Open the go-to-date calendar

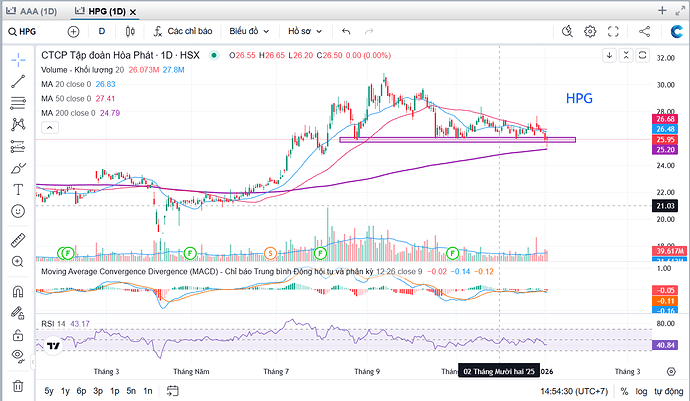tap(172, 391)
